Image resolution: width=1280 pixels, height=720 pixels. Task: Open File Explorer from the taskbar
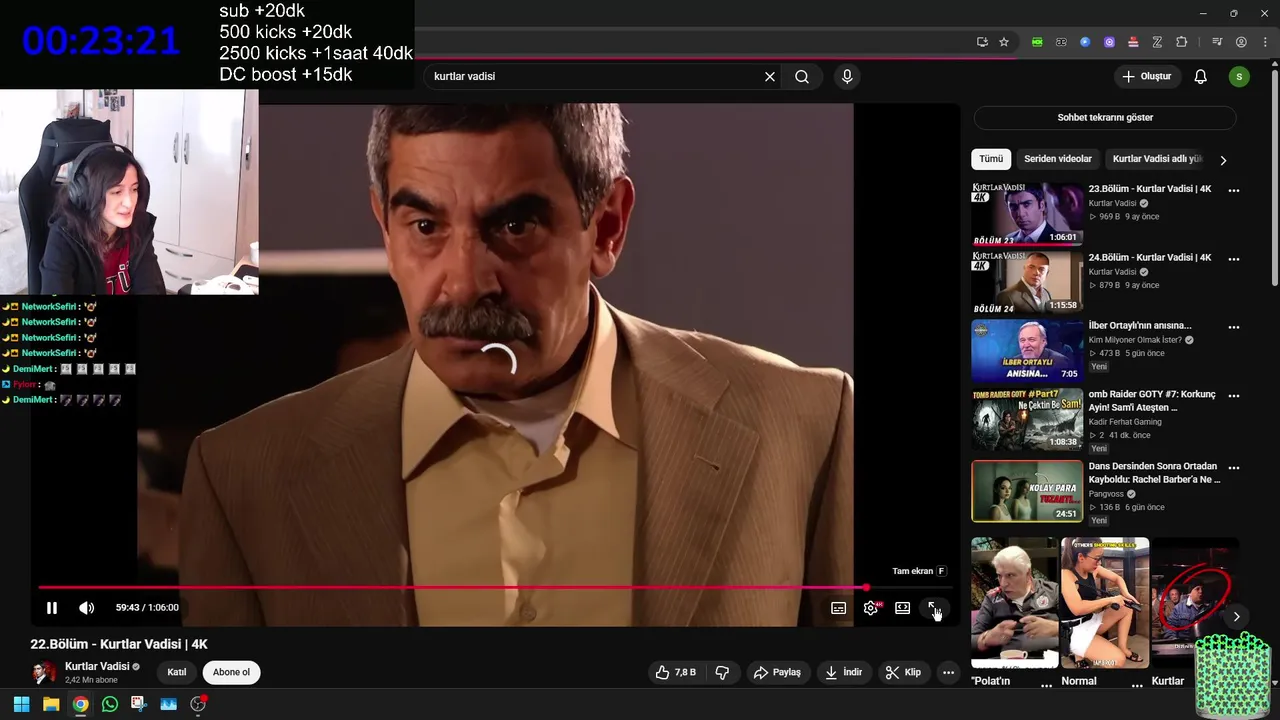pyautogui.click(x=51, y=704)
